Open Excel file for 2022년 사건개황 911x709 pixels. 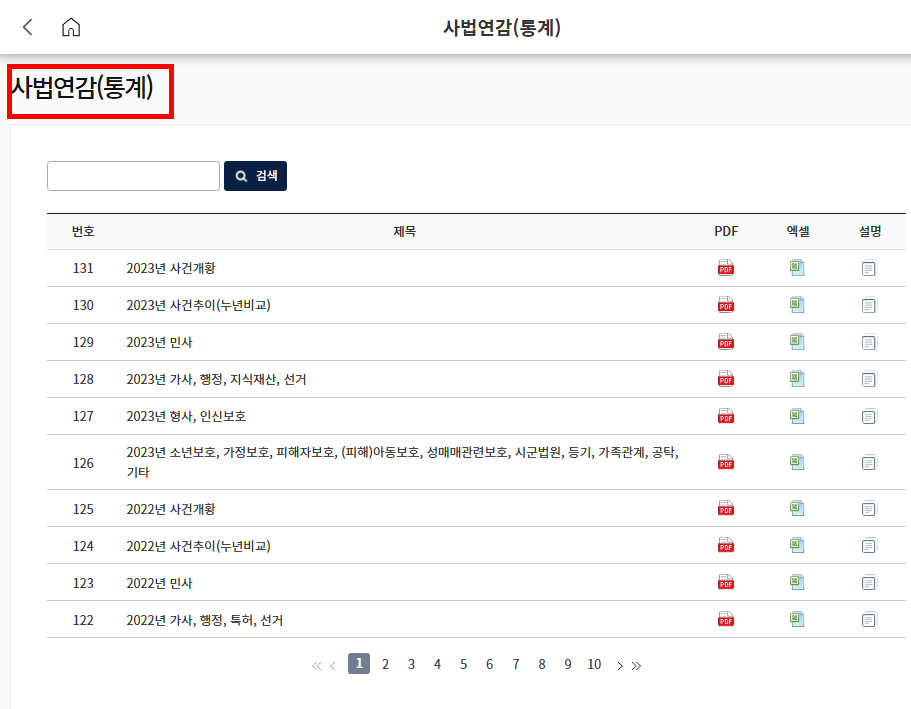click(796, 508)
